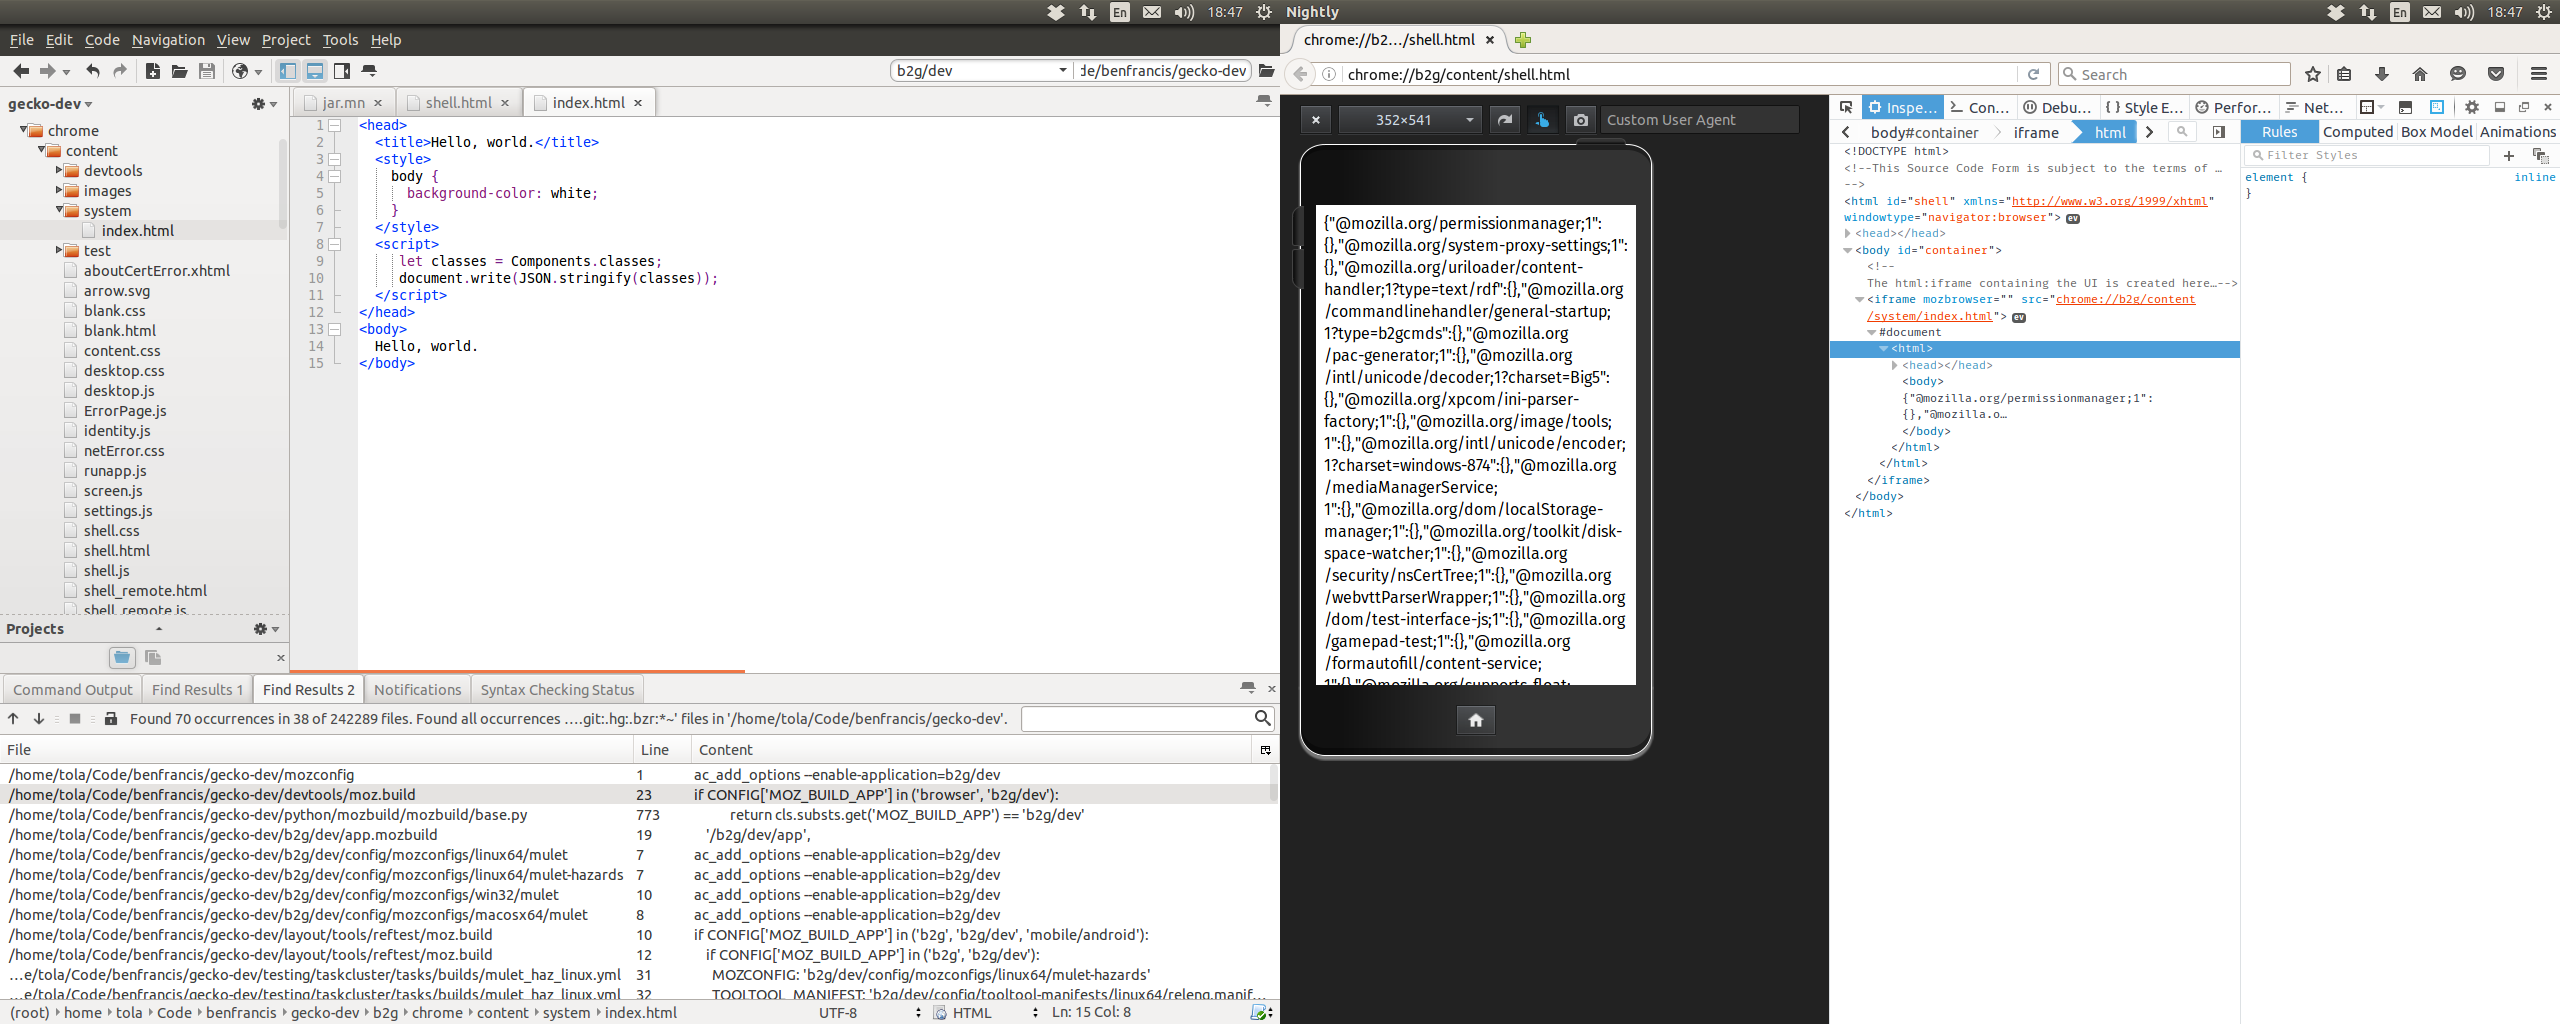2560x1024 pixels.
Task: Click the Redo icon in Komodo toolbar
Action: point(120,71)
